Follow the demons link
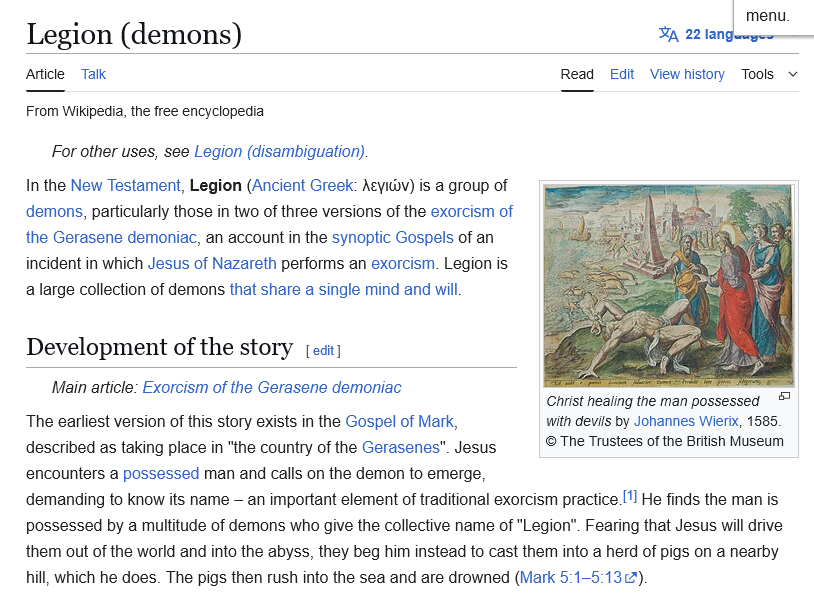Image resolution: width=814 pixels, height=599 pixels. (x=55, y=211)
